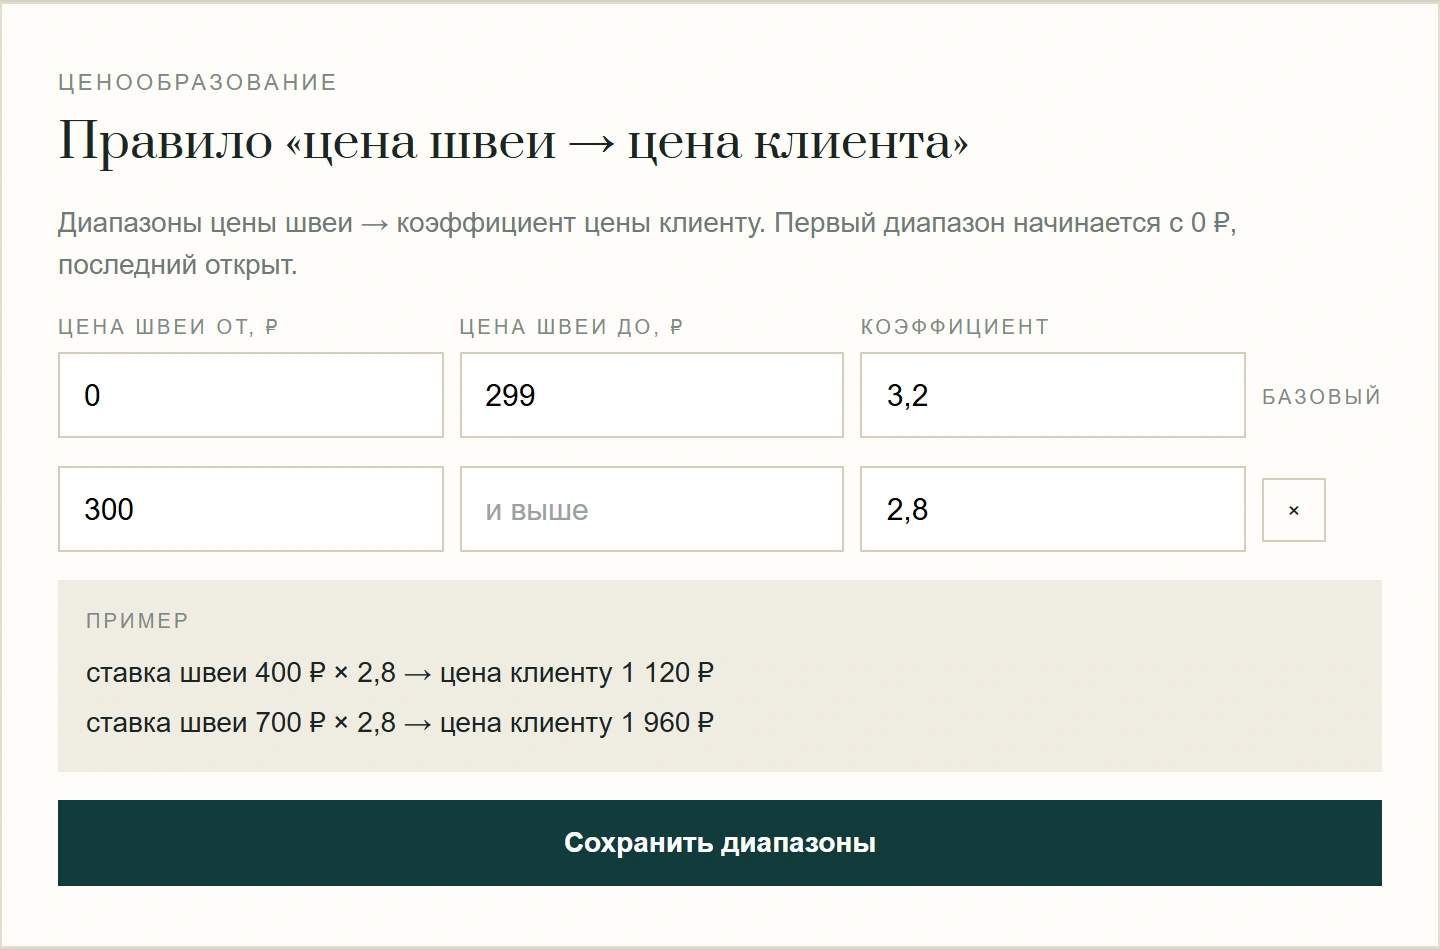
Task: Click the 'ЦЕНА ШВЕИ ОТ, ₽' column header
Action: click(168, 327)
